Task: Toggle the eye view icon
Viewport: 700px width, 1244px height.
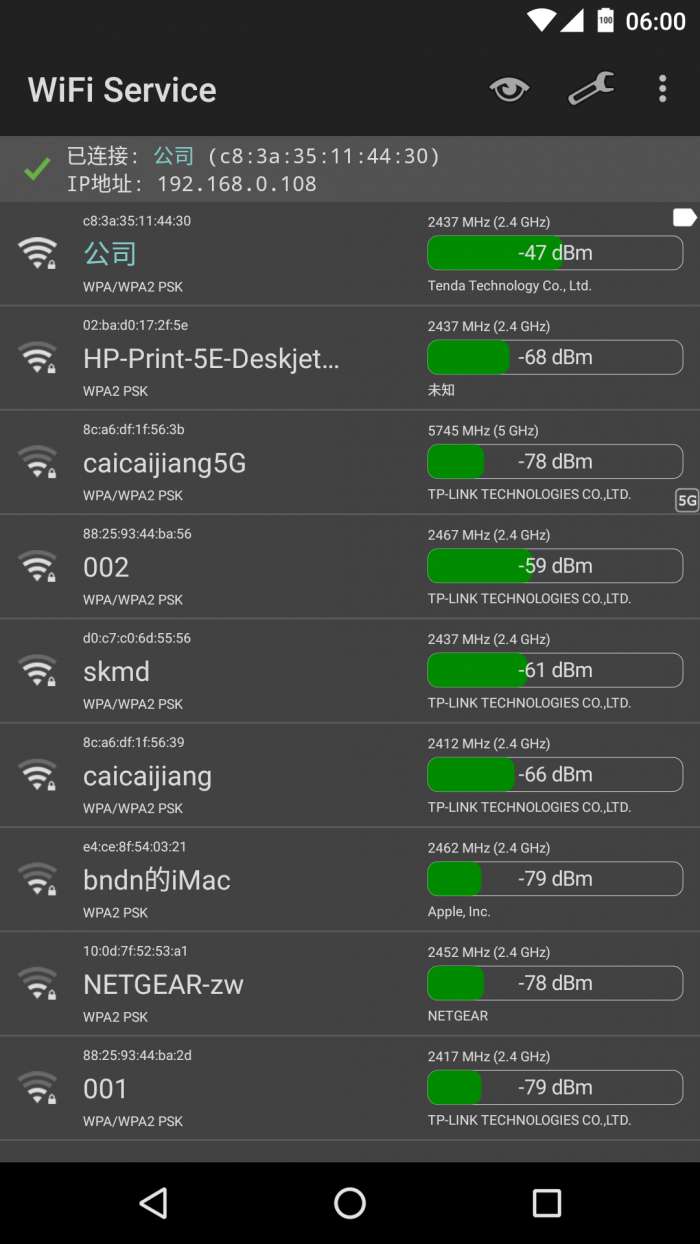Action: (x=509, y=90)
